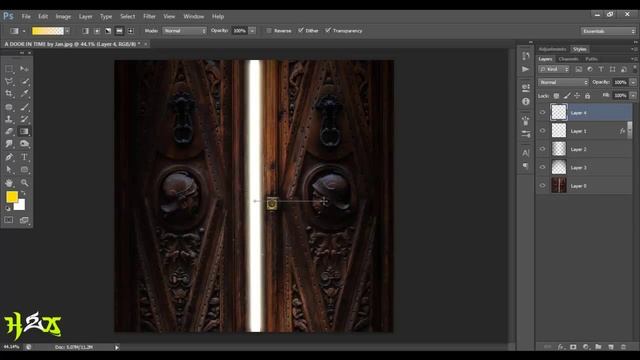
Task: Lock all layer attributes
Action: [587, 96]
